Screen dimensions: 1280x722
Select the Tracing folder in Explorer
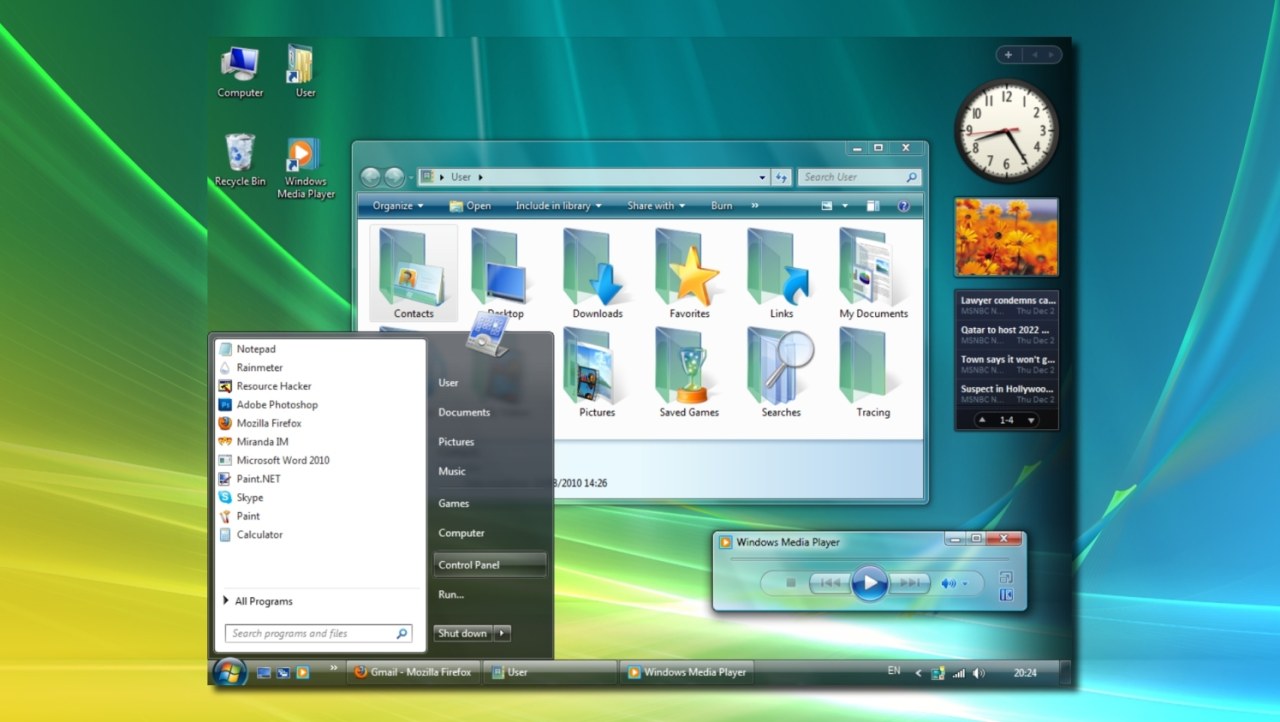coord(873,372)
